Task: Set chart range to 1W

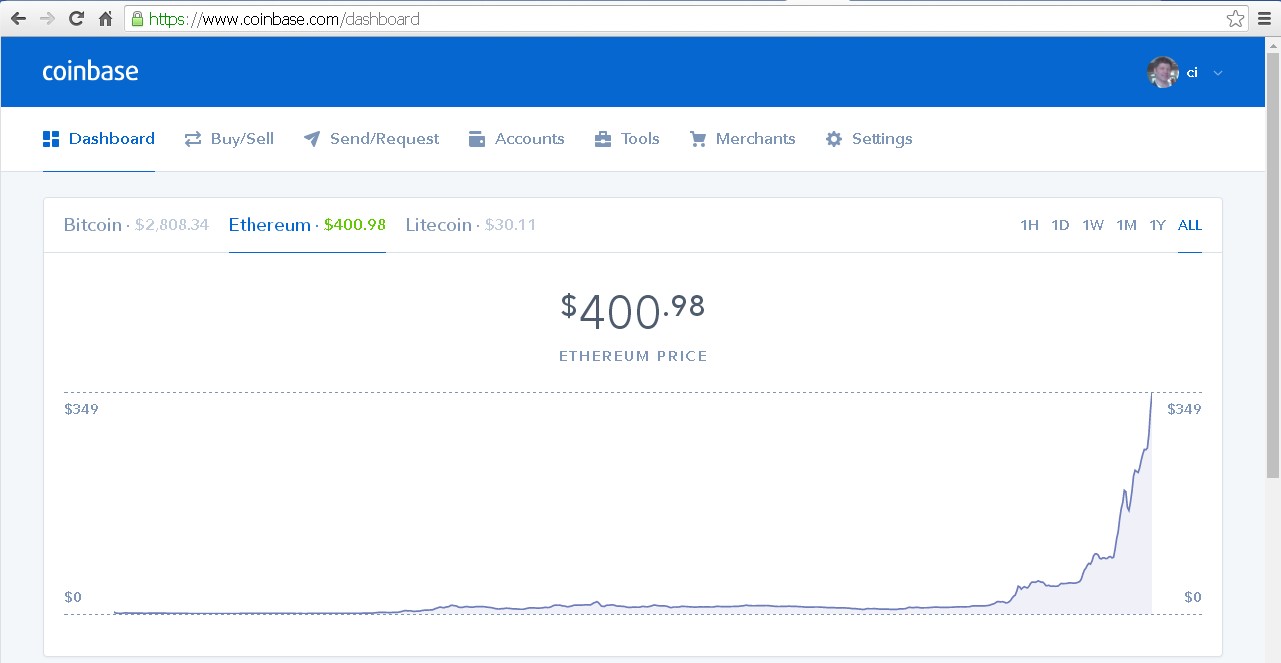Action: point(1093,225)
